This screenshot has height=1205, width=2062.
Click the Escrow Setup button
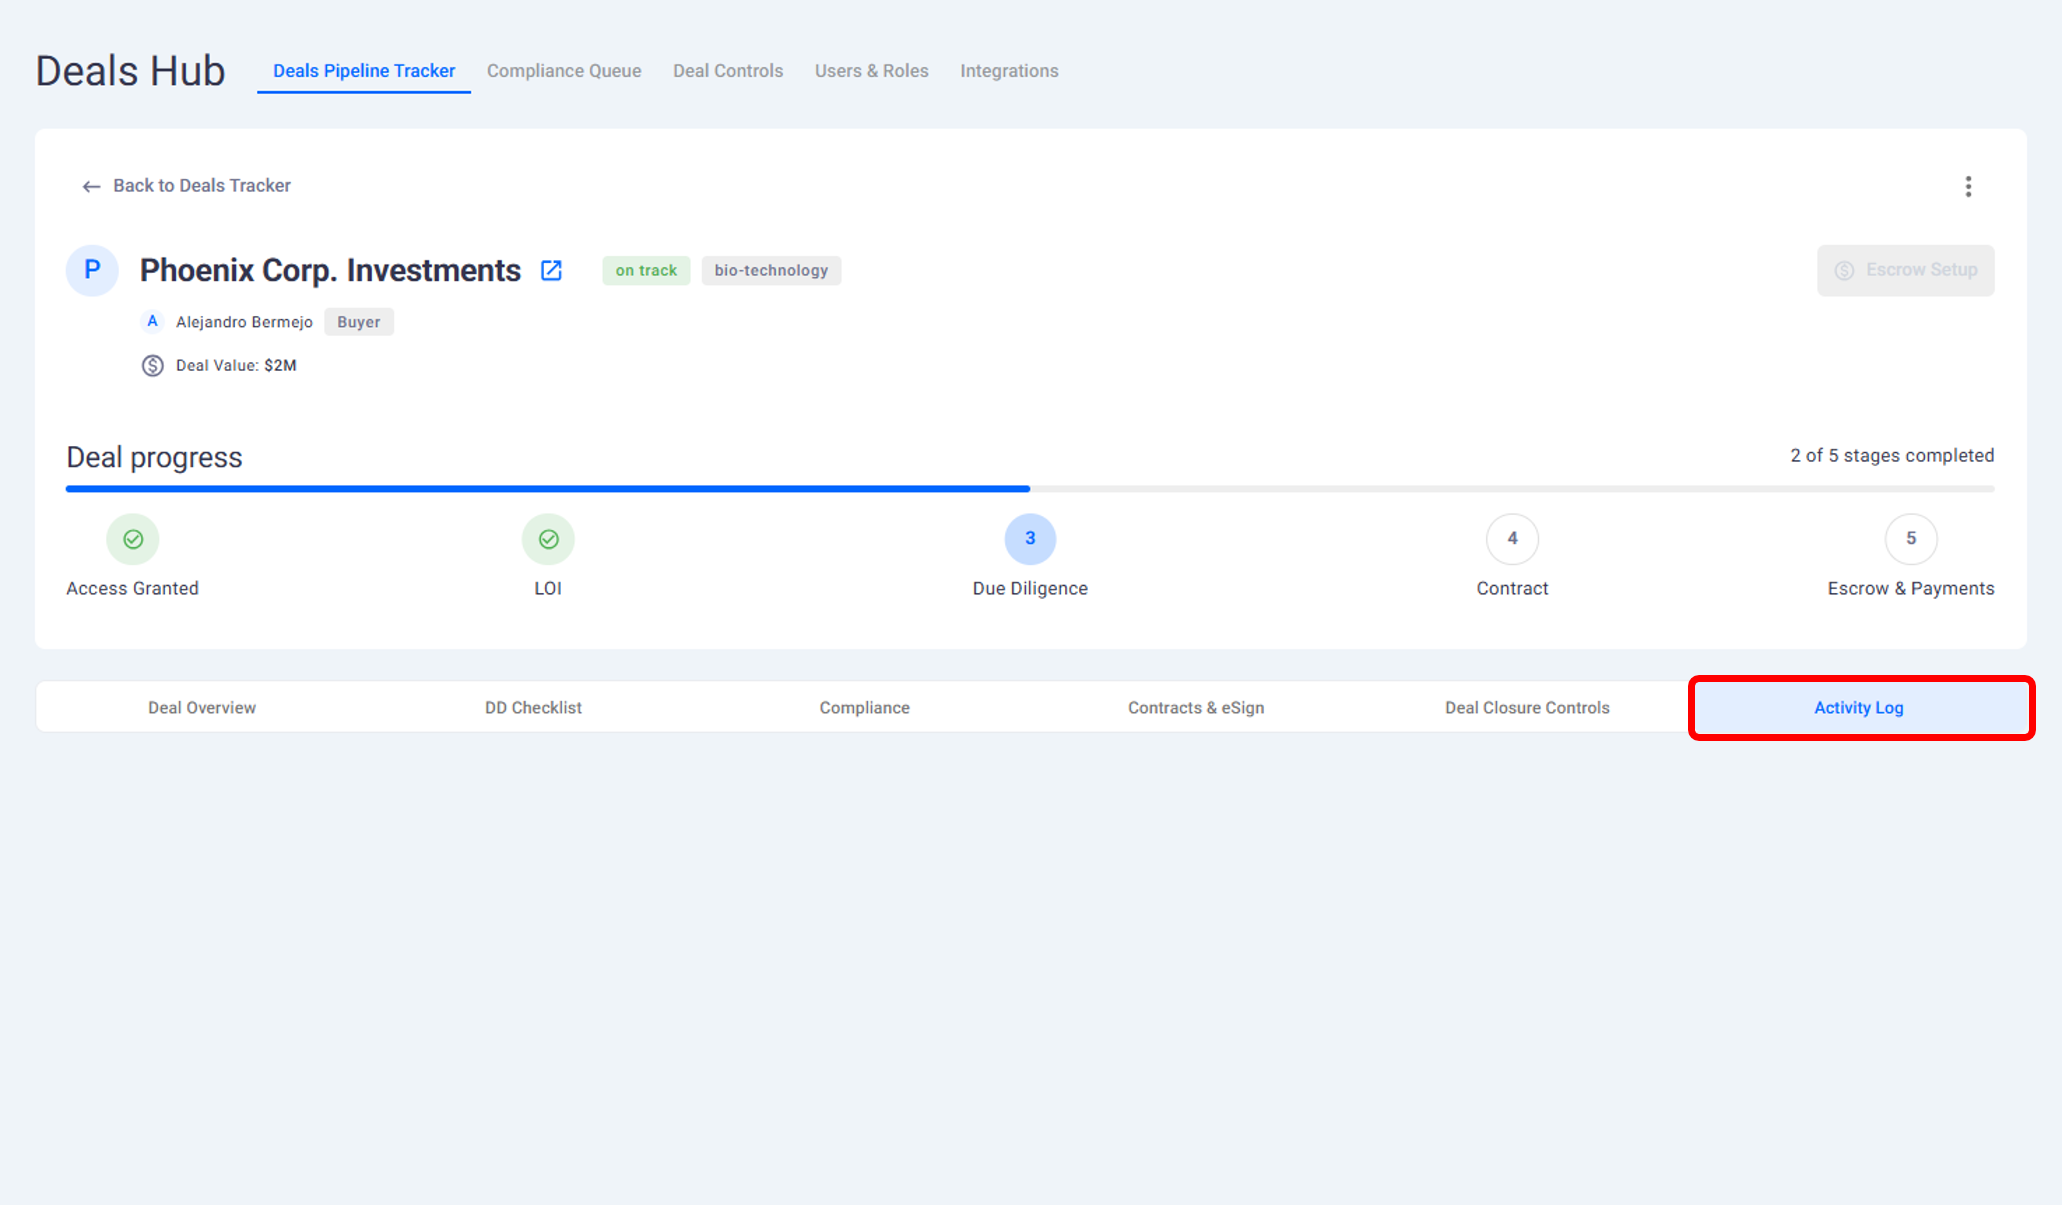pyautogui.click(x=1905, y=270)
